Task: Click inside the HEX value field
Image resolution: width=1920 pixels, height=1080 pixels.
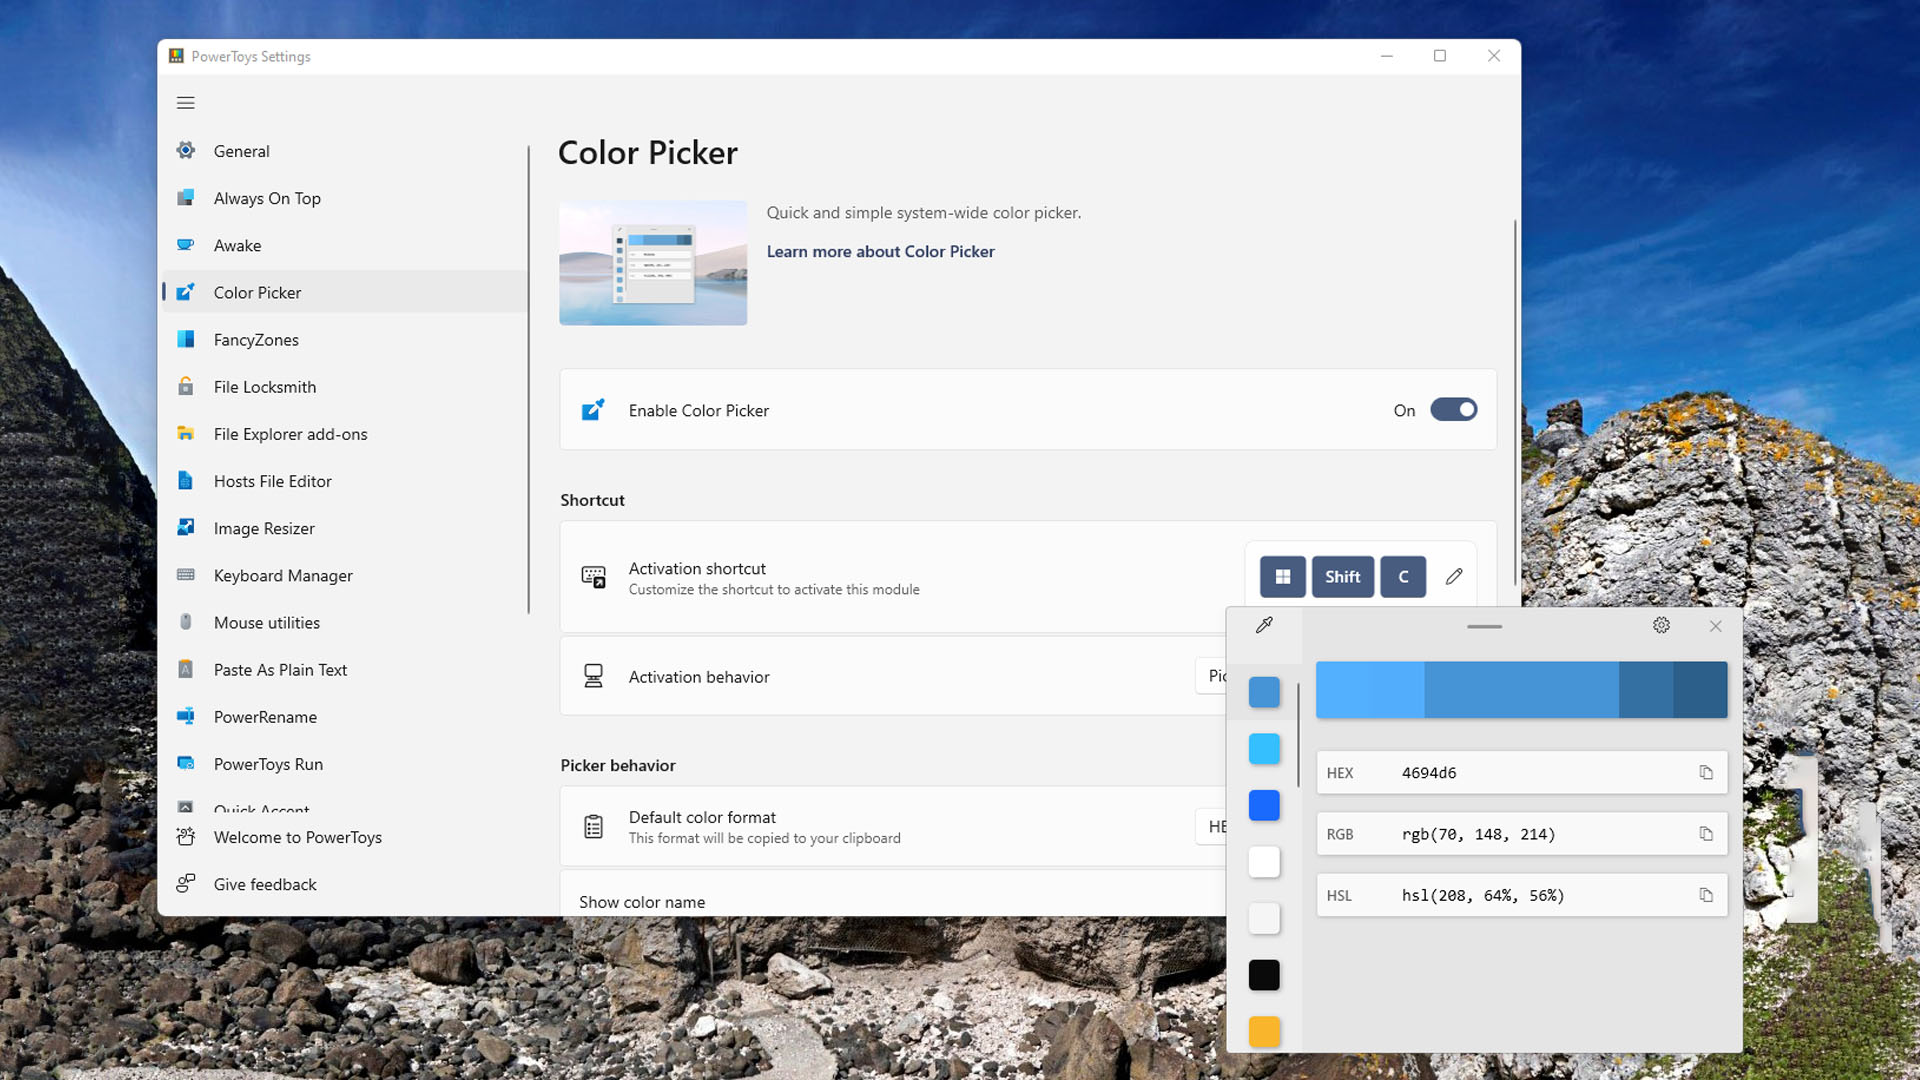Action: point(1500,772)
